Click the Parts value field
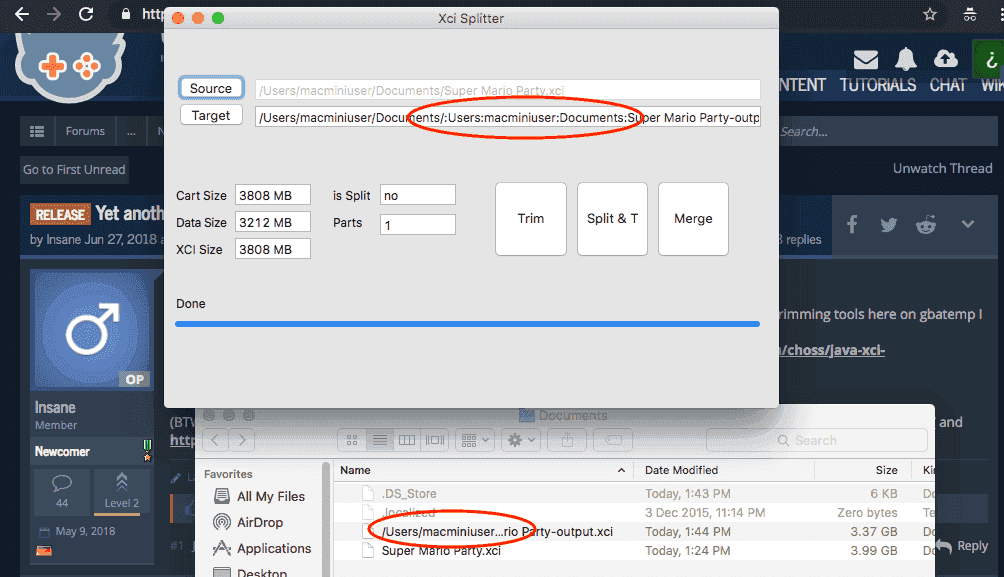 417,225
